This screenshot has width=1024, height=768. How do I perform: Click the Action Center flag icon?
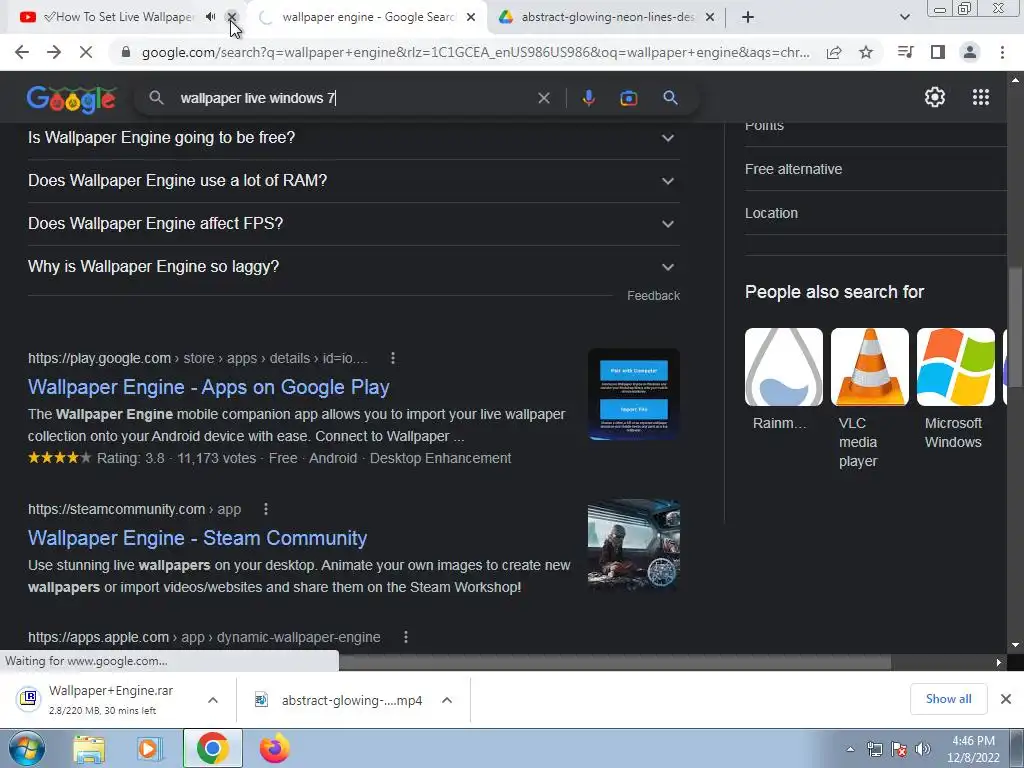899,749
